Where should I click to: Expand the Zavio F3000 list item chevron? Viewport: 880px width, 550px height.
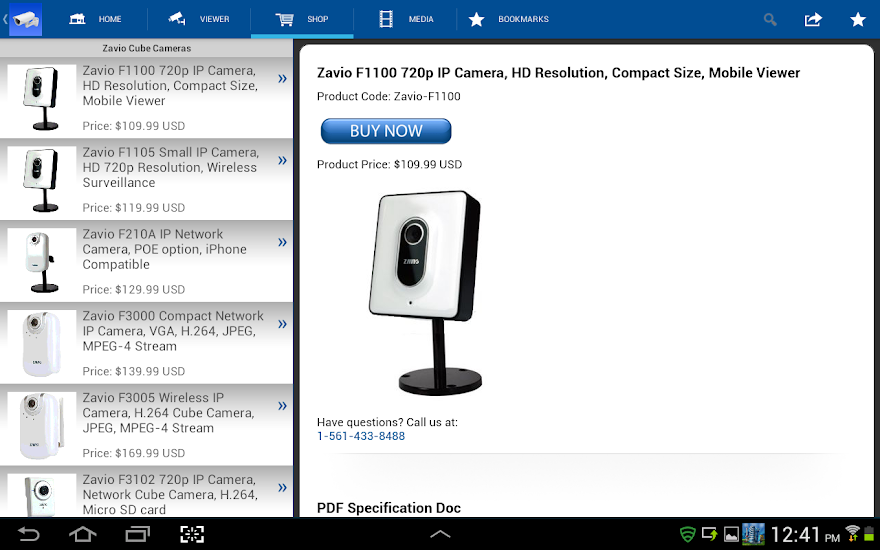coord(282,324)
